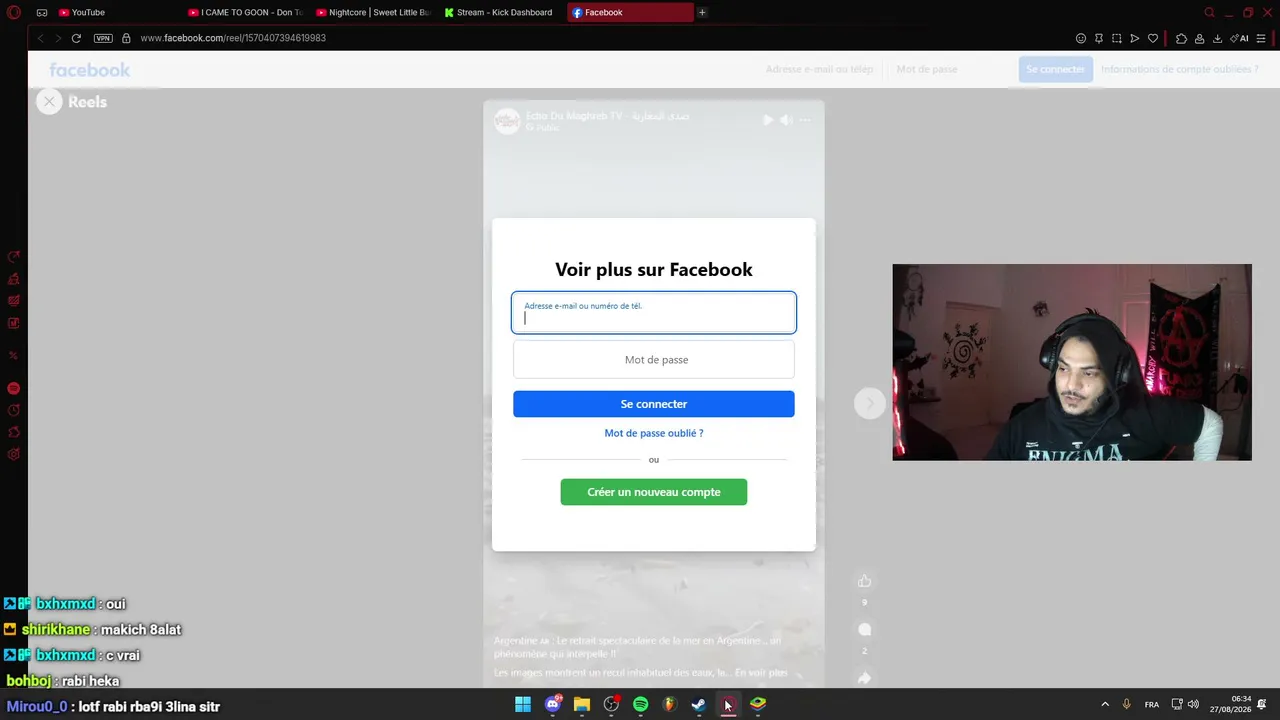This screenshot has height=720, width=1280.
Task: Go to the next reel arrow
Action: (x=870, y=403)
